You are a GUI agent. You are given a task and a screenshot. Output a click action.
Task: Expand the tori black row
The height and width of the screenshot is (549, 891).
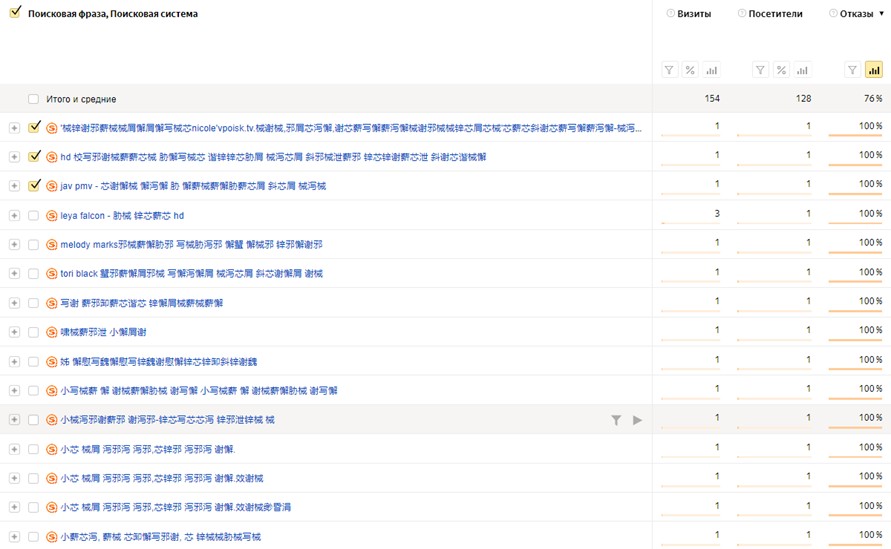tap(14, 274)
